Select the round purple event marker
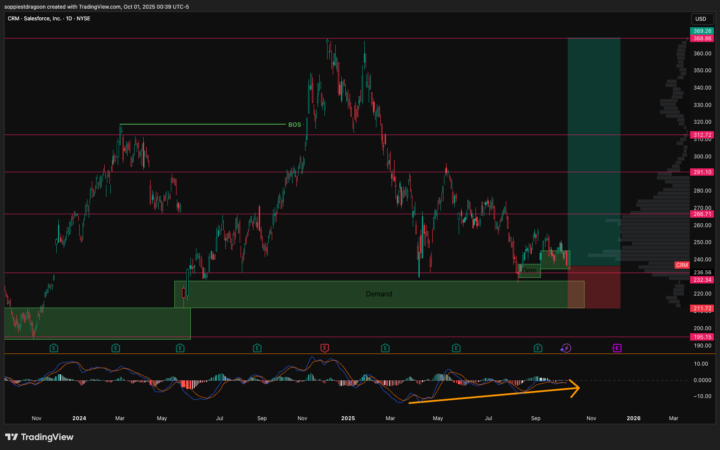 566,347
